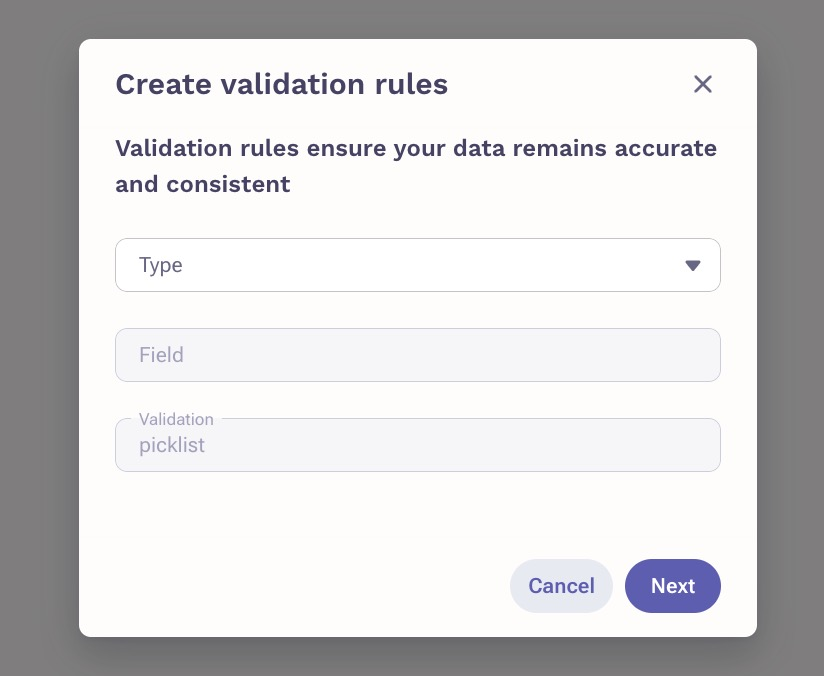This screenshot has height=676, width=824.
Task: Proceed with the Next button
Action: pos(673,586)
